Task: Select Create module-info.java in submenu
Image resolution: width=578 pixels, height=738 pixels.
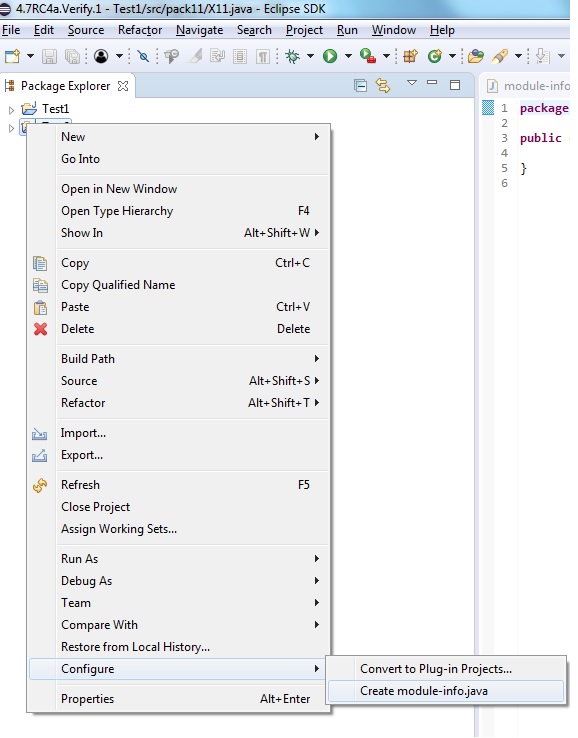Action: (x=446, y=691)
